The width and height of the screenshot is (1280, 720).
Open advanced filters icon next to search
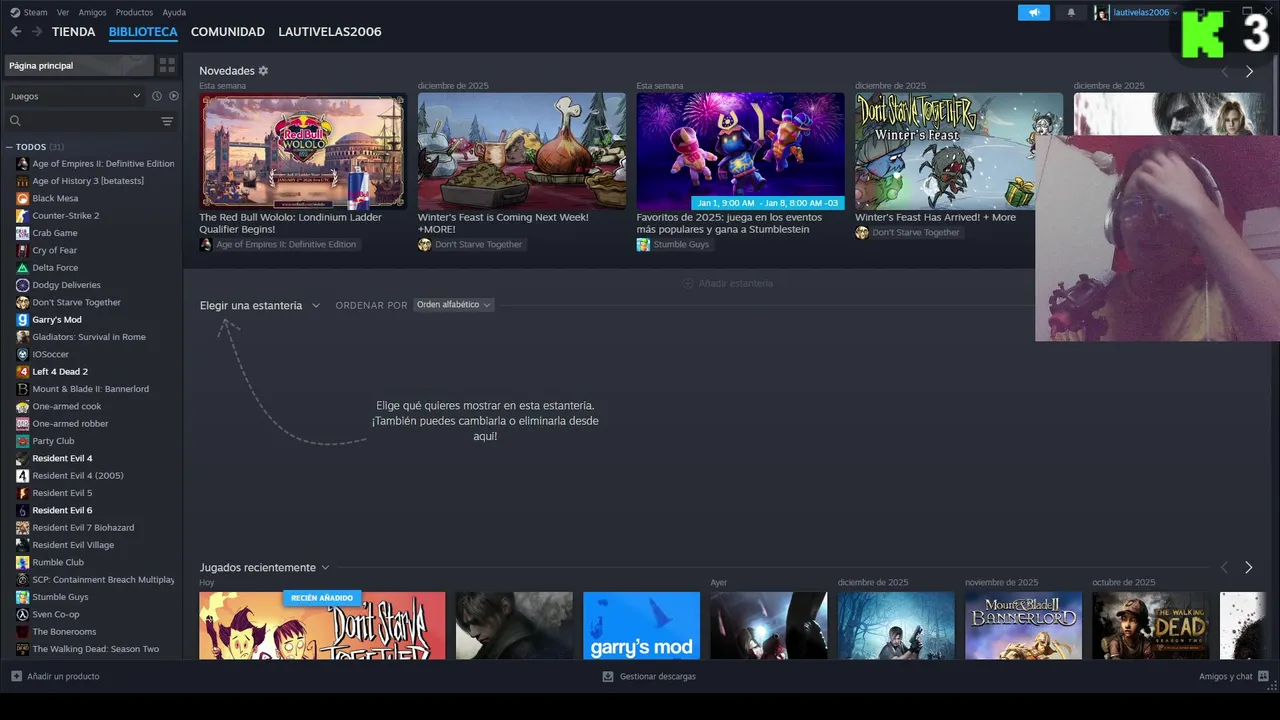167,121
